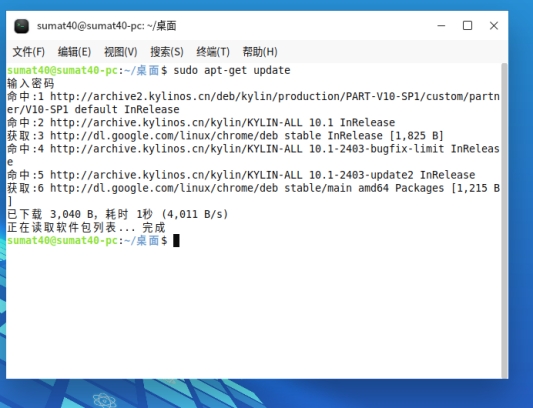Maximize the terminal window
Screen dimensions: 533x408
(x=467, y=26)
